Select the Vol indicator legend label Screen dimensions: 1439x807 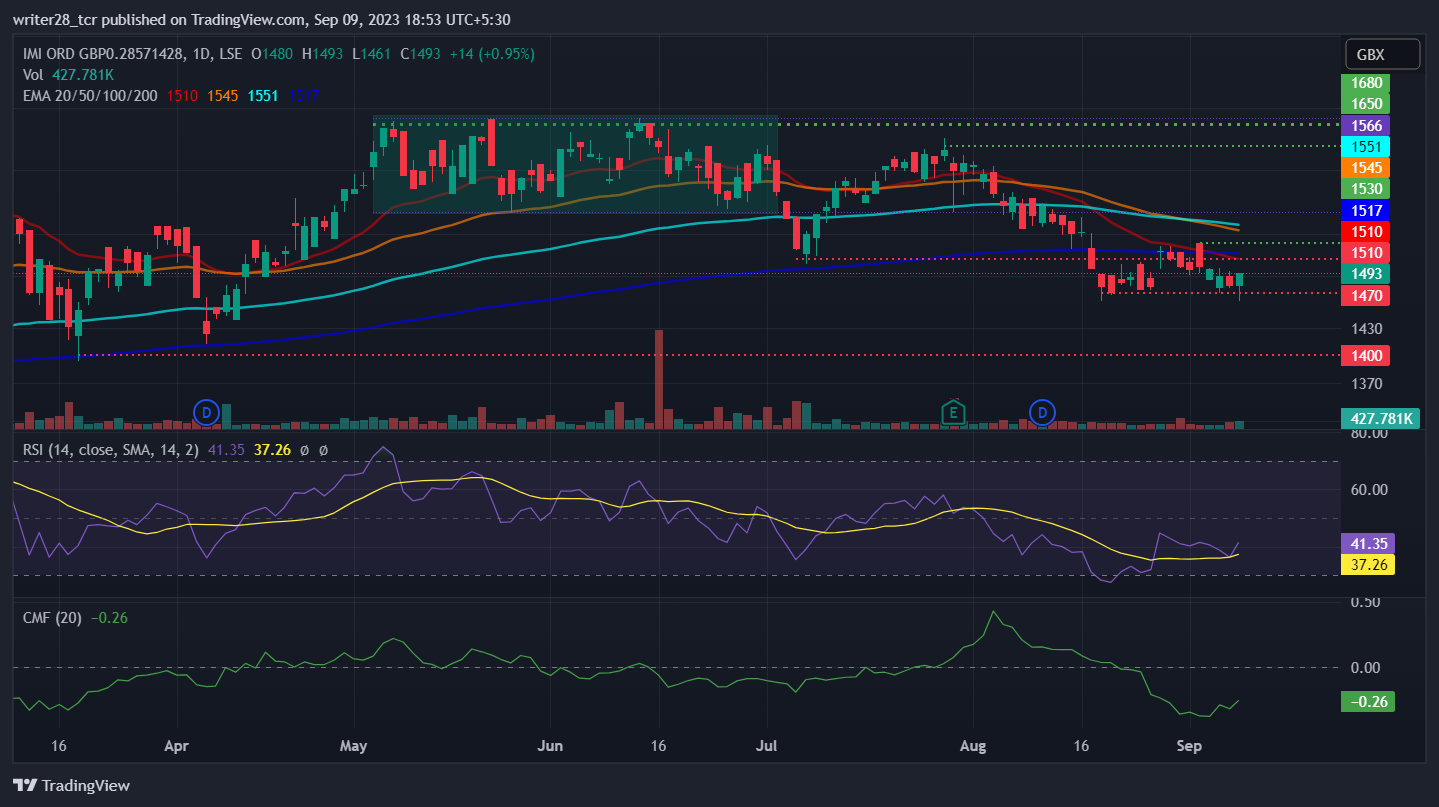[x=33, y=74]
